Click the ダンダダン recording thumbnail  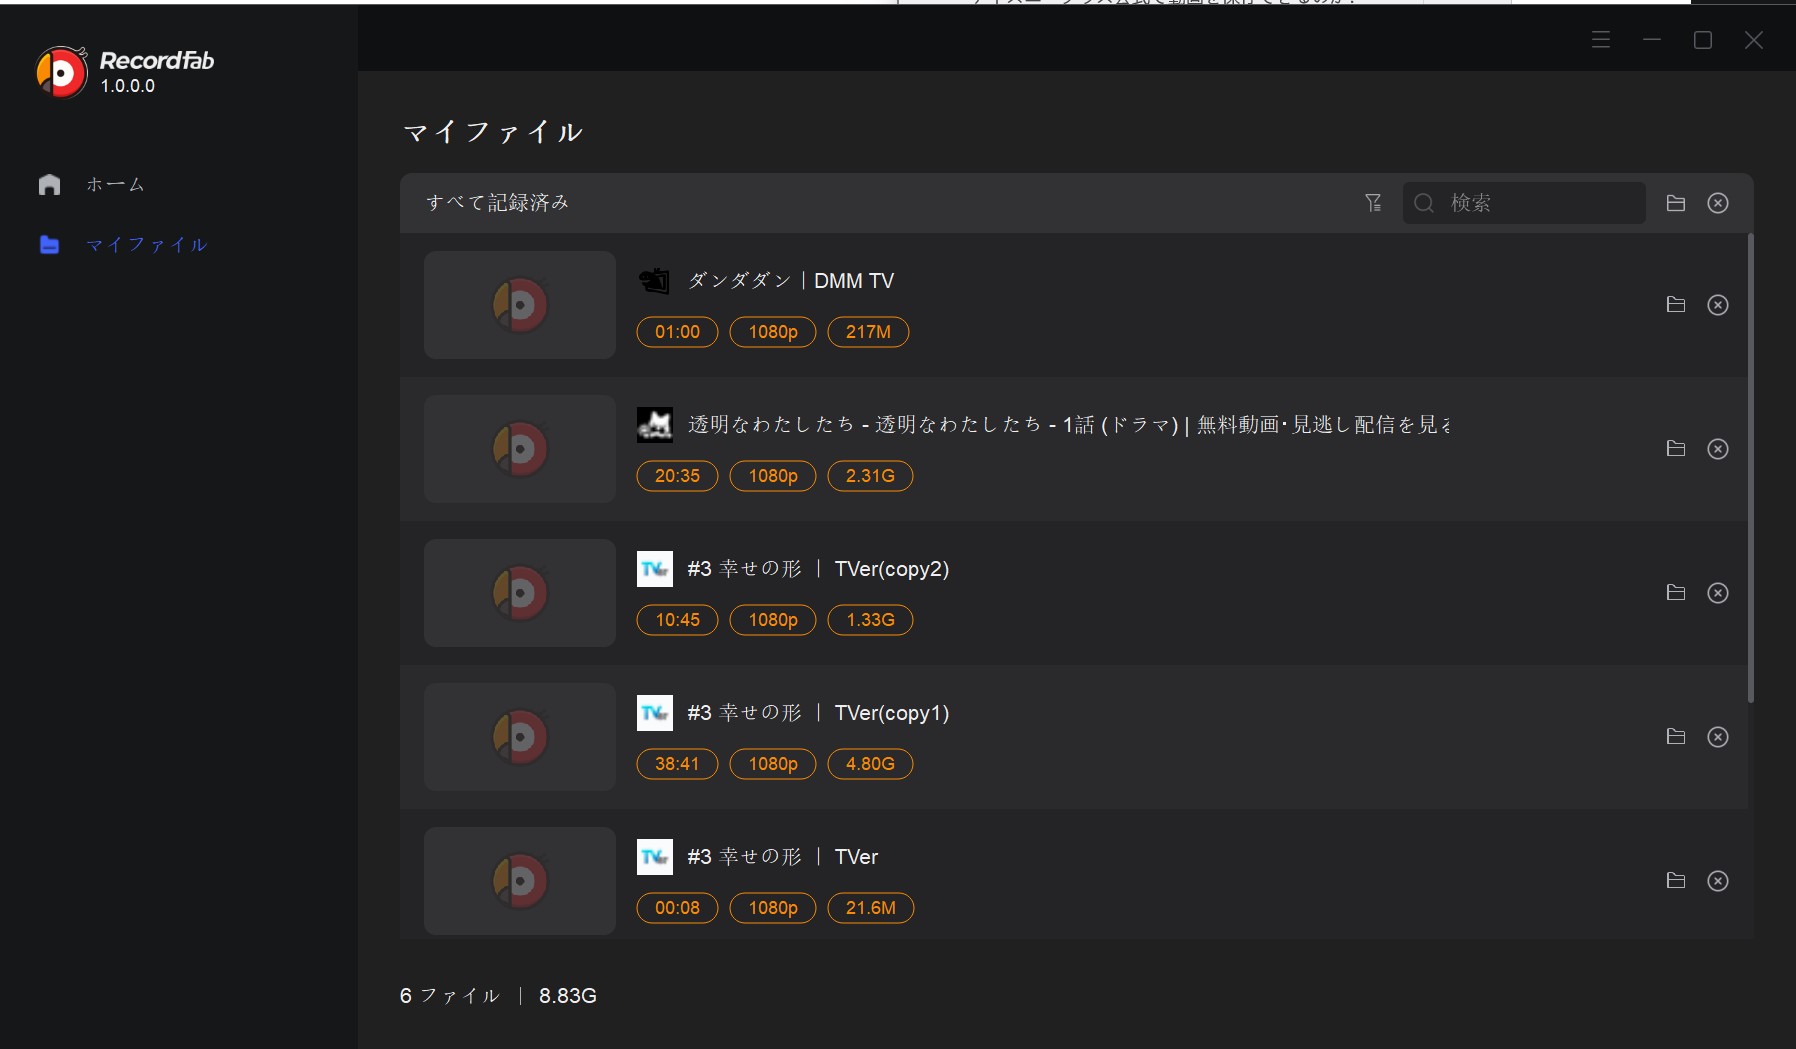pyautogui.click(x=520, y=305)
